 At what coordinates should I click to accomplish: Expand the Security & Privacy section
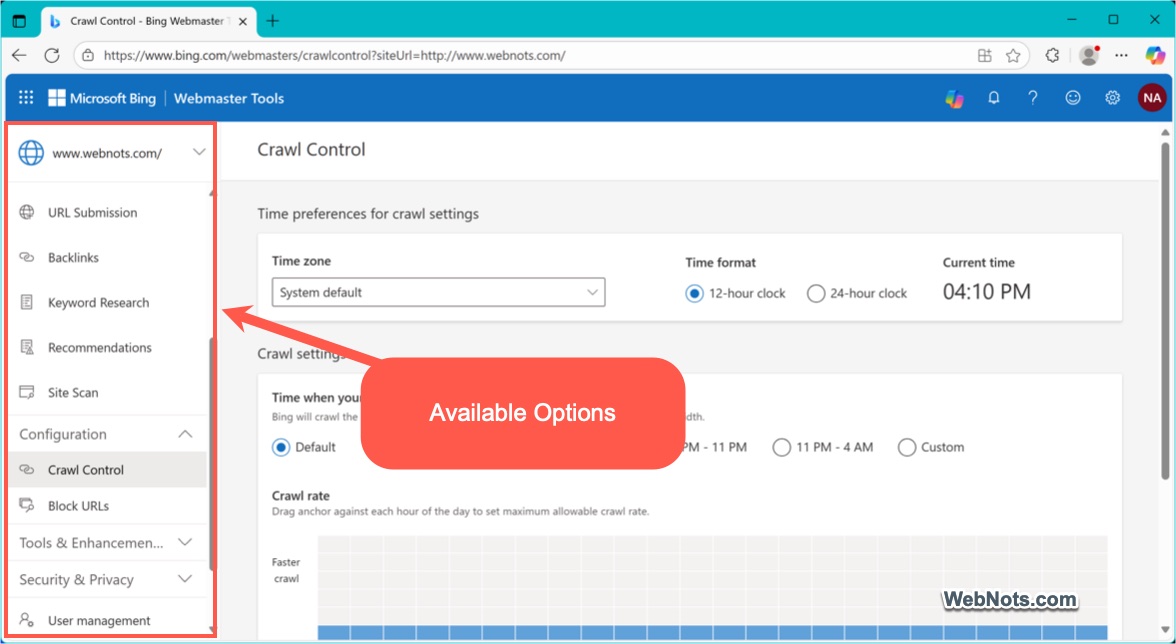click(185, 579)
